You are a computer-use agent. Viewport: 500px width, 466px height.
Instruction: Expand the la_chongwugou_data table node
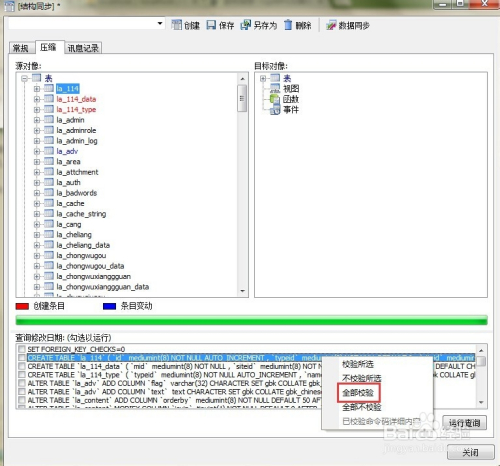[x=37, y=266]
